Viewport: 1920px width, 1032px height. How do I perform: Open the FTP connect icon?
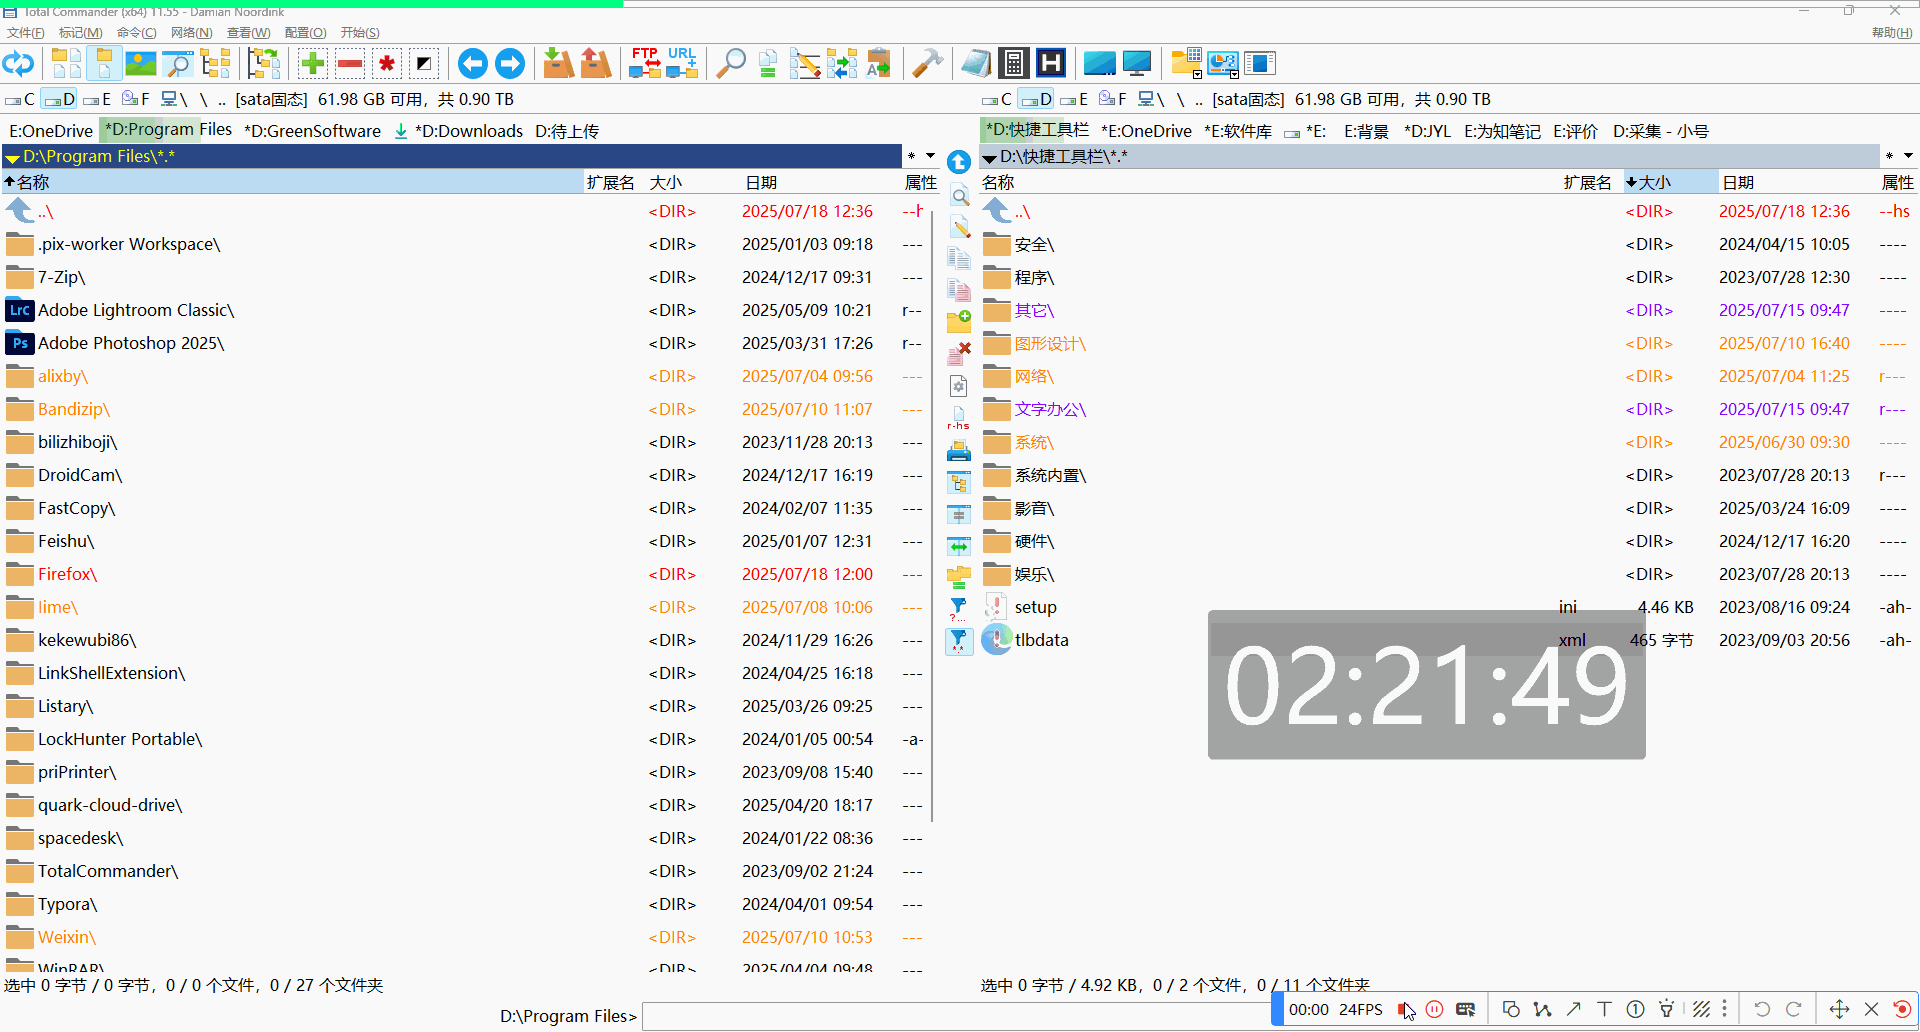tap(645, 64)
